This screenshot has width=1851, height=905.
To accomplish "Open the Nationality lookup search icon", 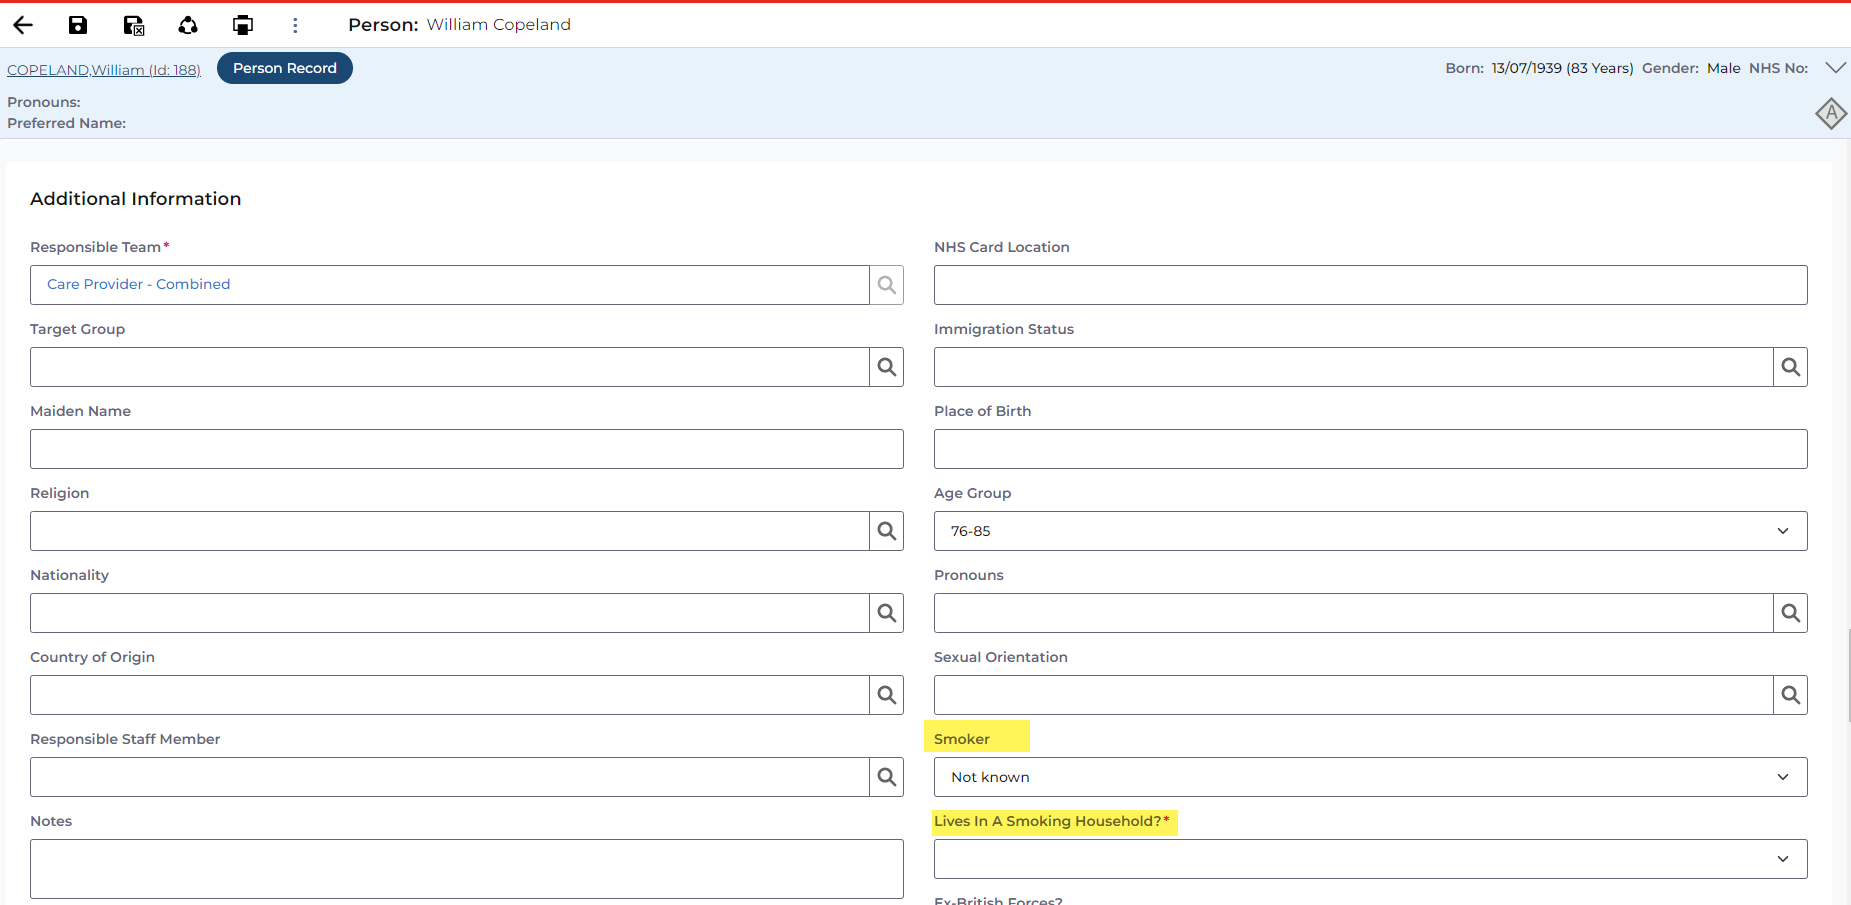I will (887, 613).
